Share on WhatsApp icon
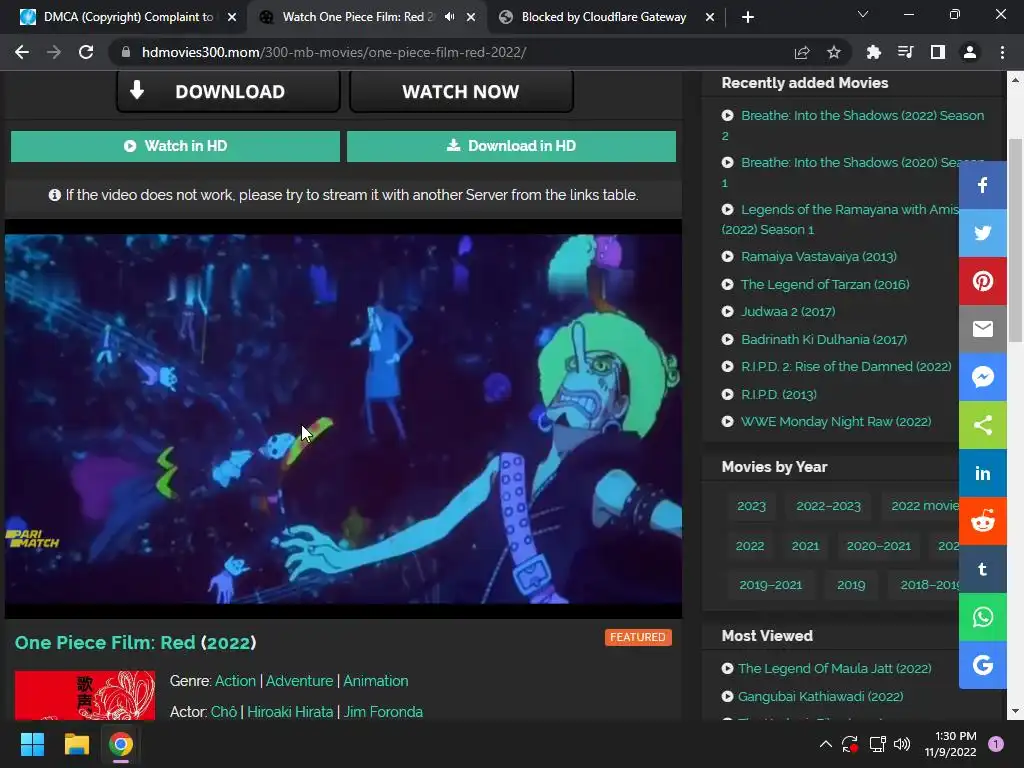This screenshot has width=1024, height=768. 982,617
